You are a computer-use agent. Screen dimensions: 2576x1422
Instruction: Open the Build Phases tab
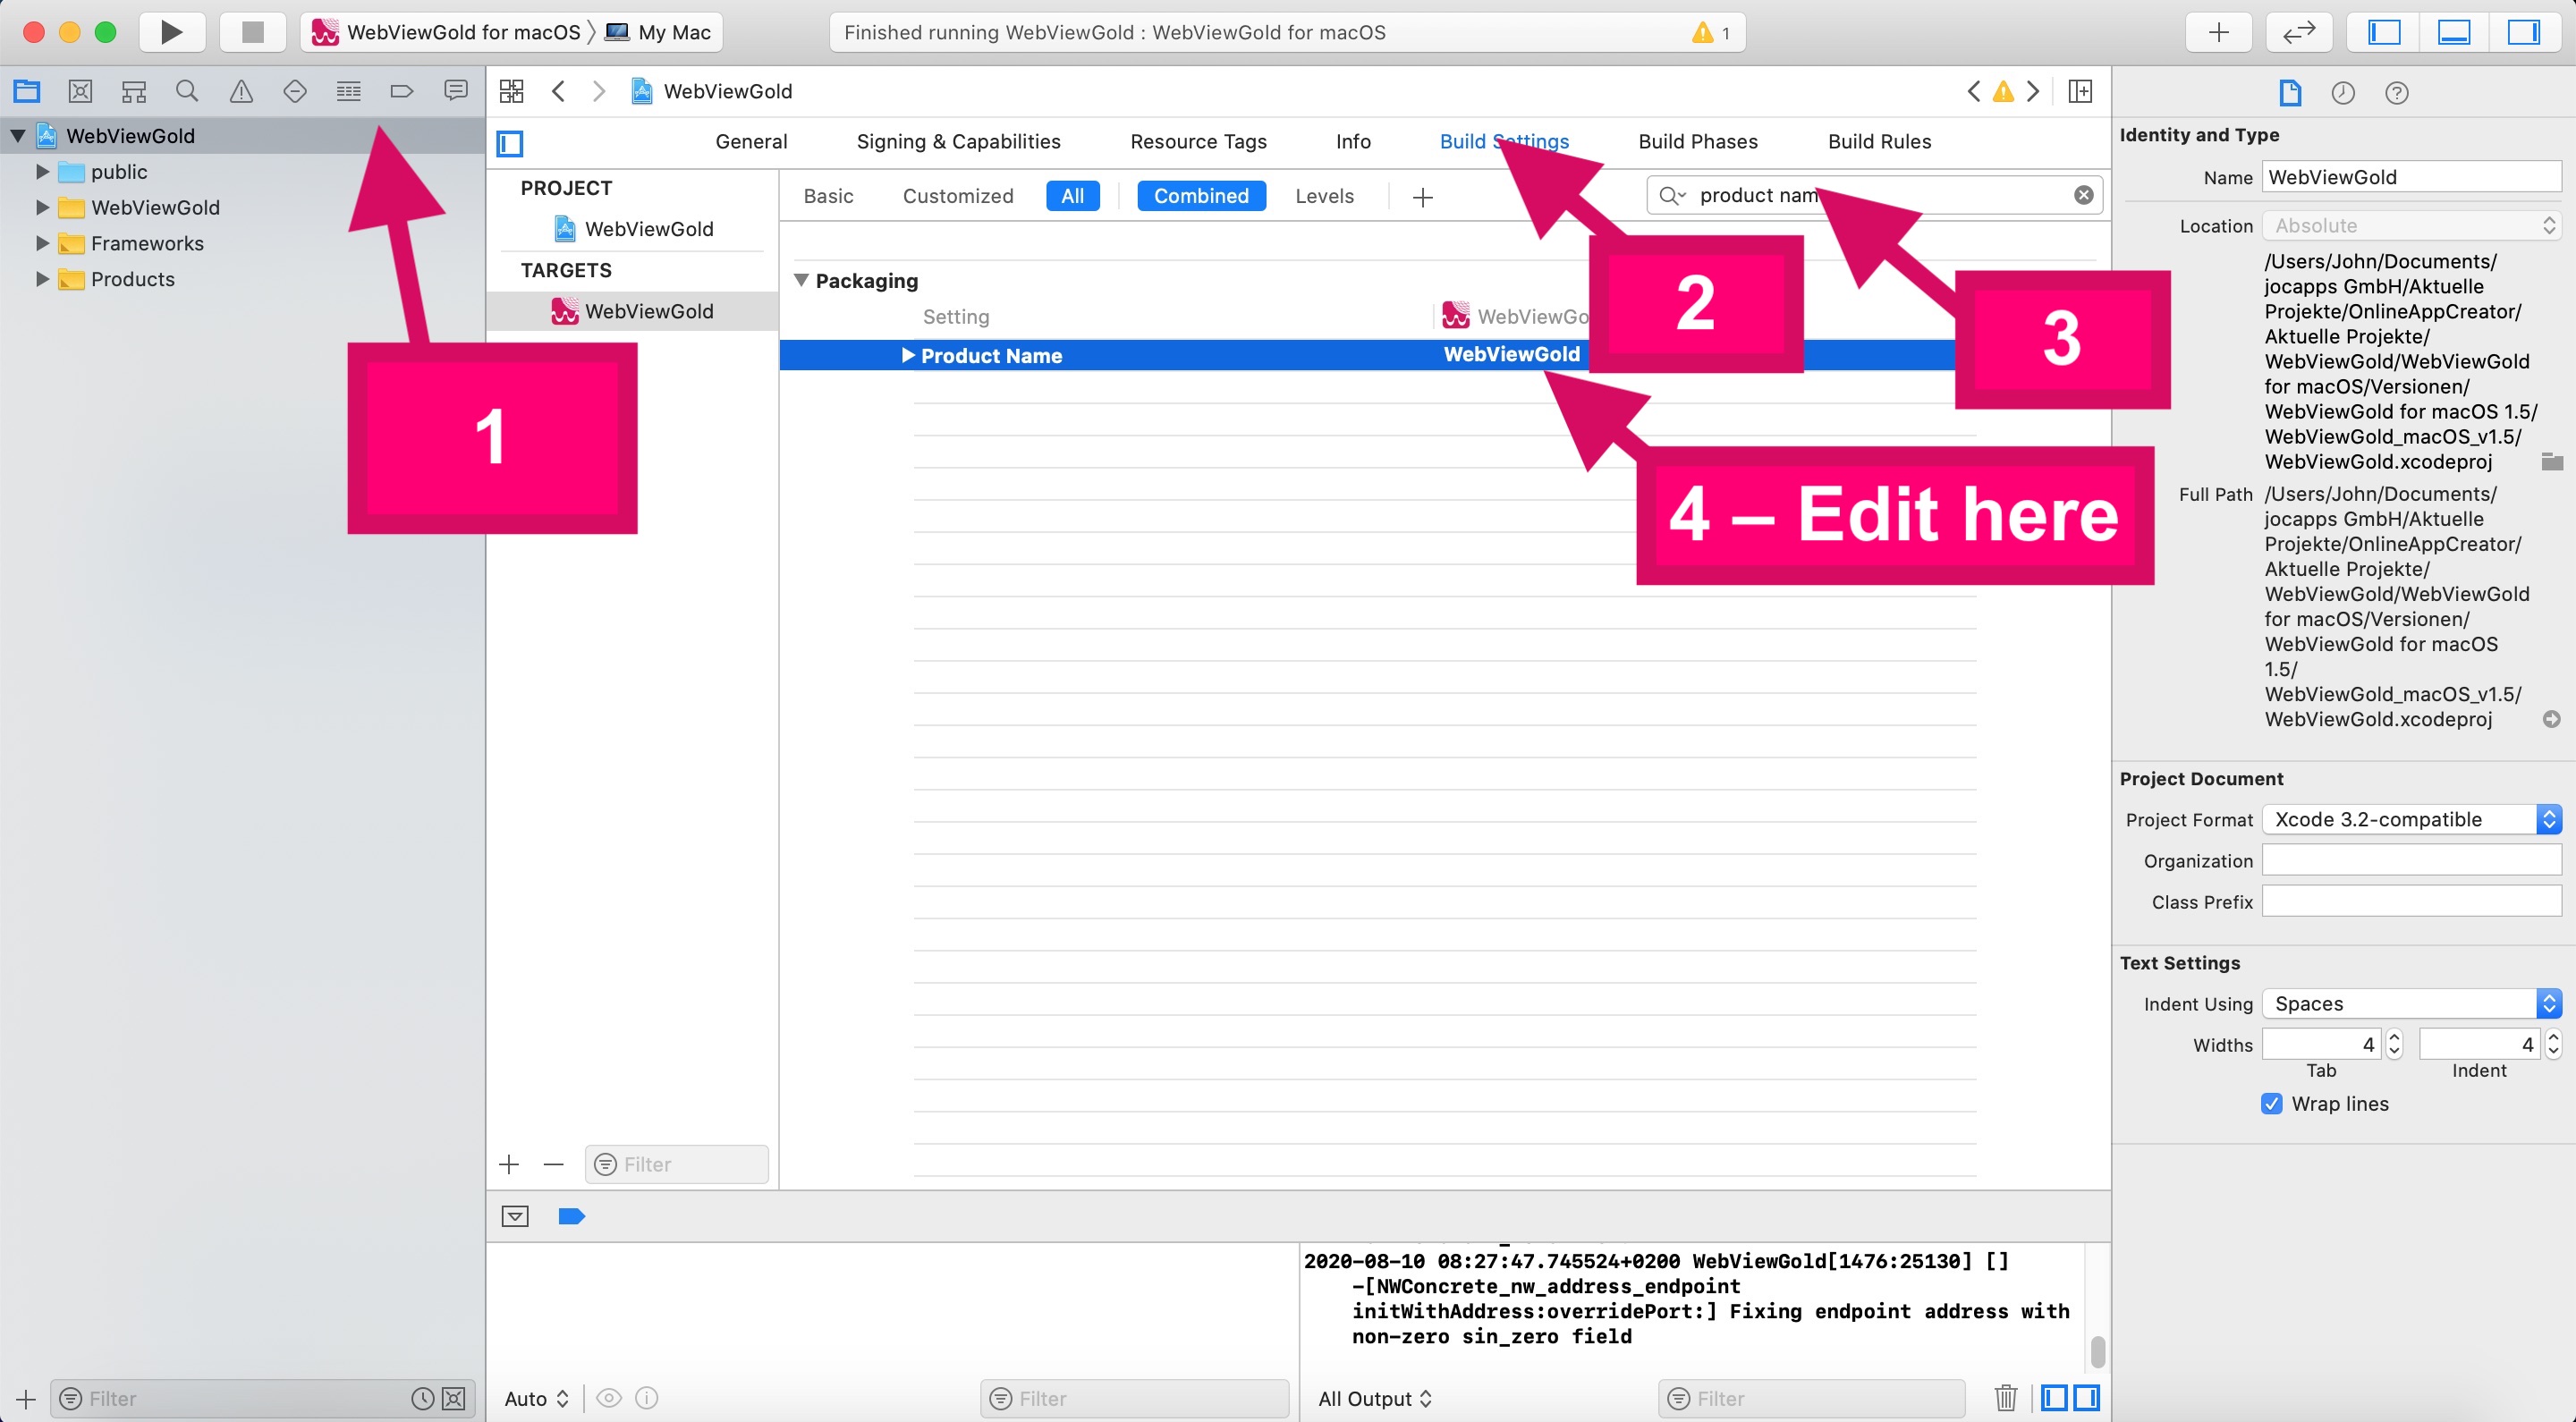1698,142
